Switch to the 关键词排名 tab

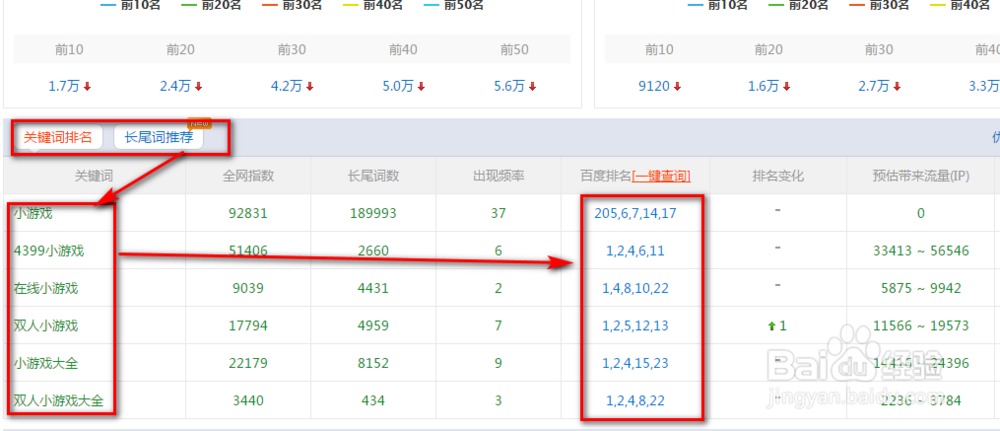tap(58, 137)
